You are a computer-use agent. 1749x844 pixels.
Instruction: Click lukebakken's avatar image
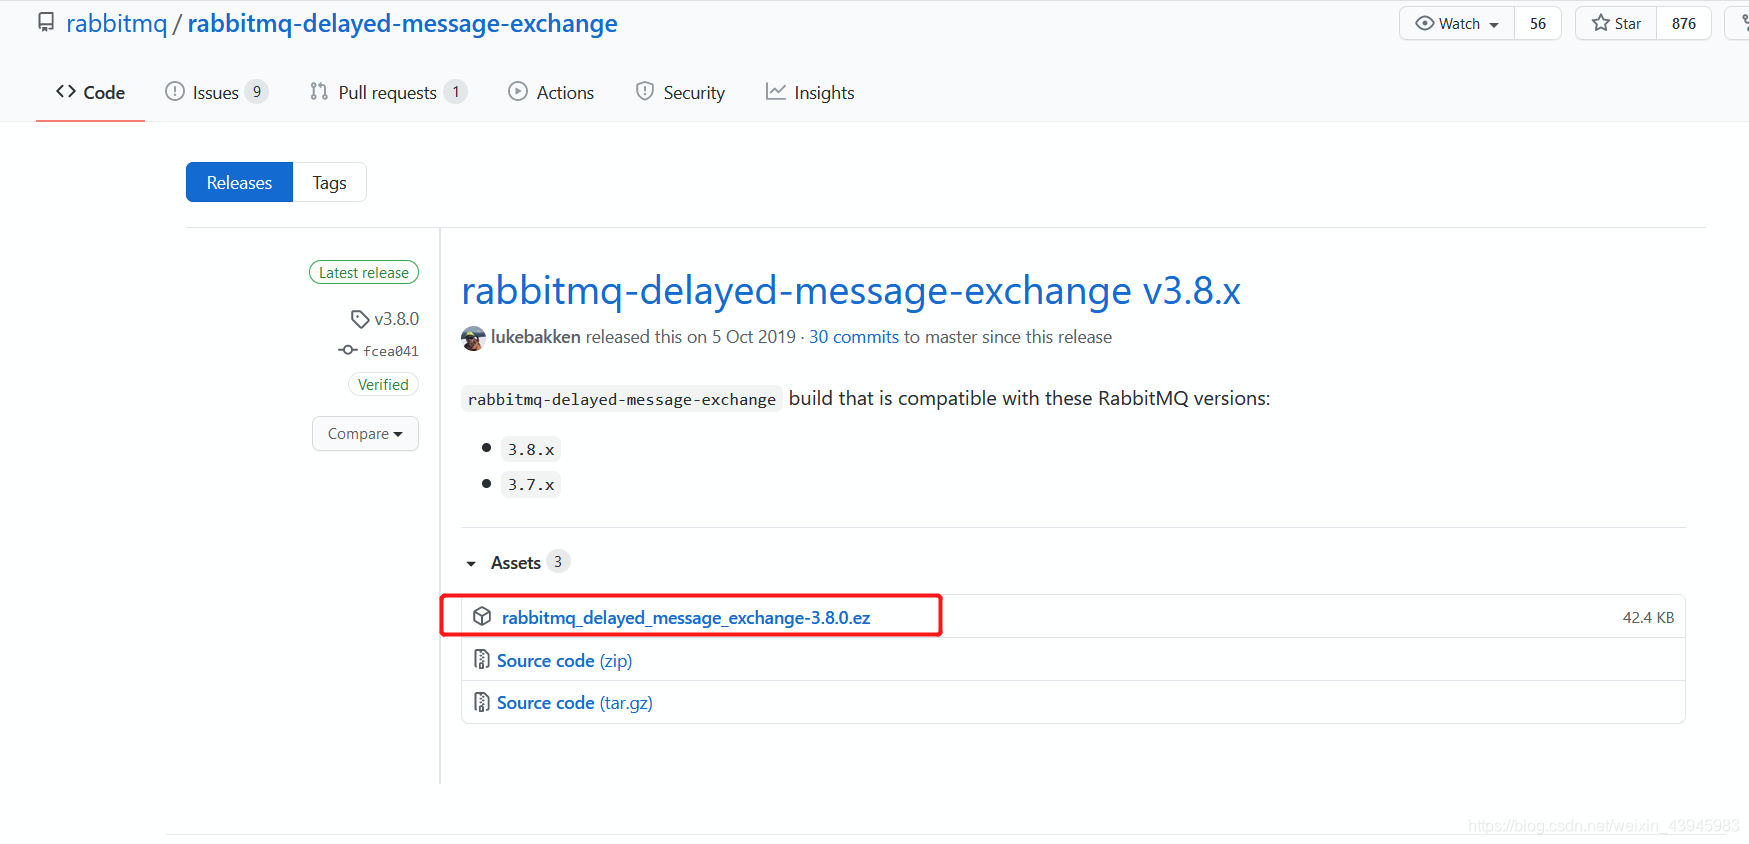tap(473, 338)
